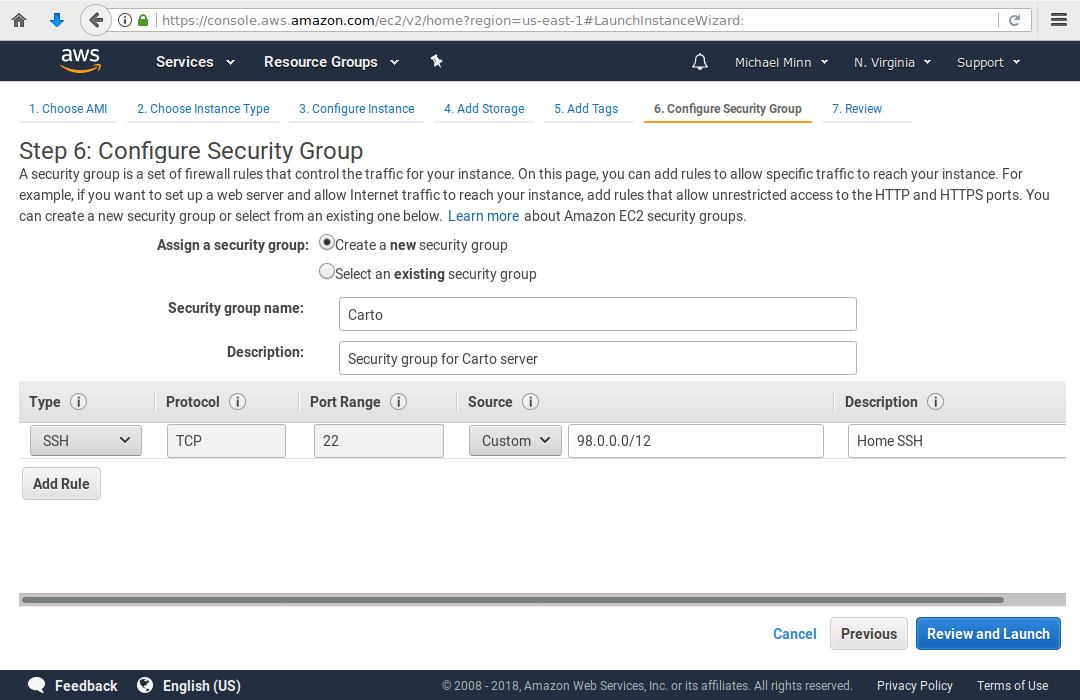Click the browser downloads arrow icon
The image size is (1080, 700).
point(57,20)
